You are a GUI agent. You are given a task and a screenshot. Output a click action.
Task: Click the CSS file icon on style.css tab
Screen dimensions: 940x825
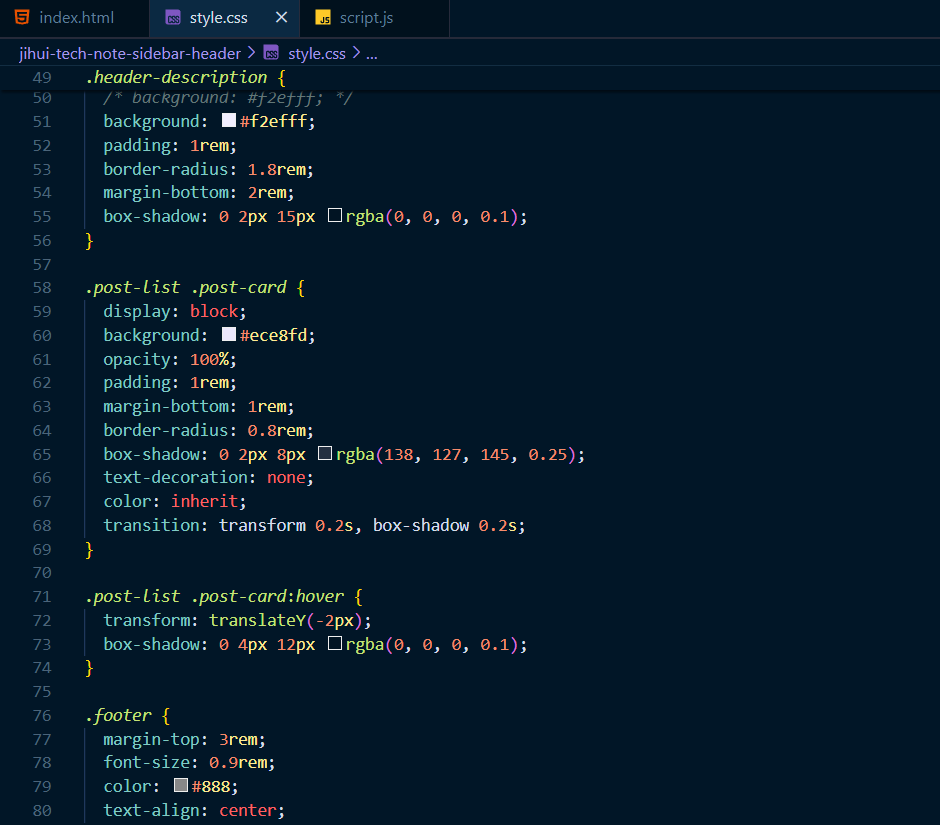click(x=173, y=18)
